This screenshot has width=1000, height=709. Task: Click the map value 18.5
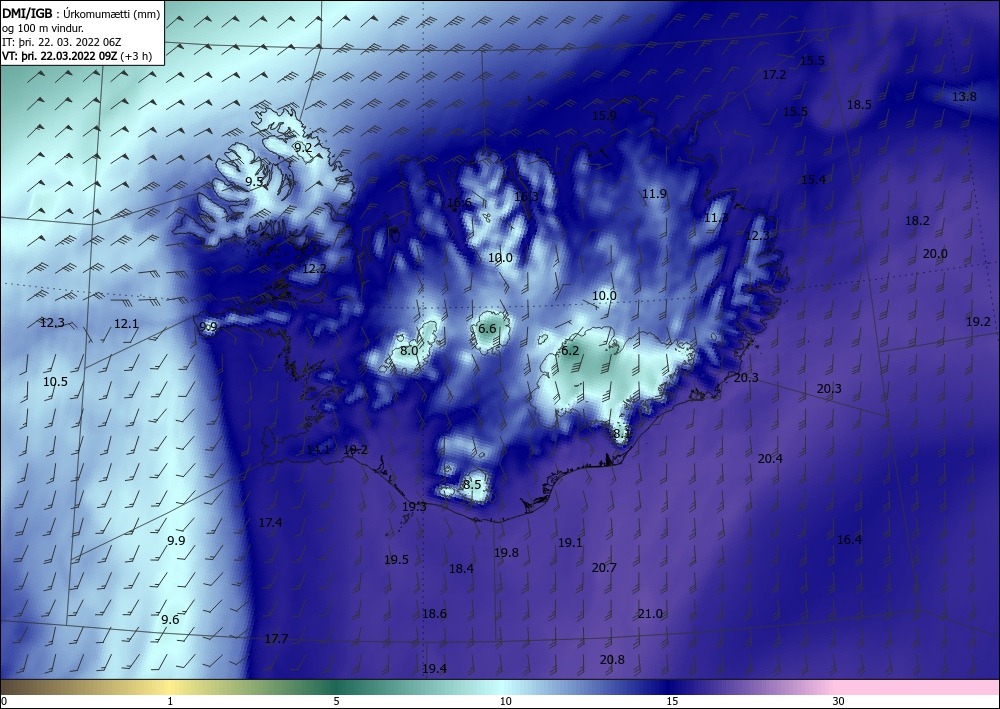coord(859,105)
